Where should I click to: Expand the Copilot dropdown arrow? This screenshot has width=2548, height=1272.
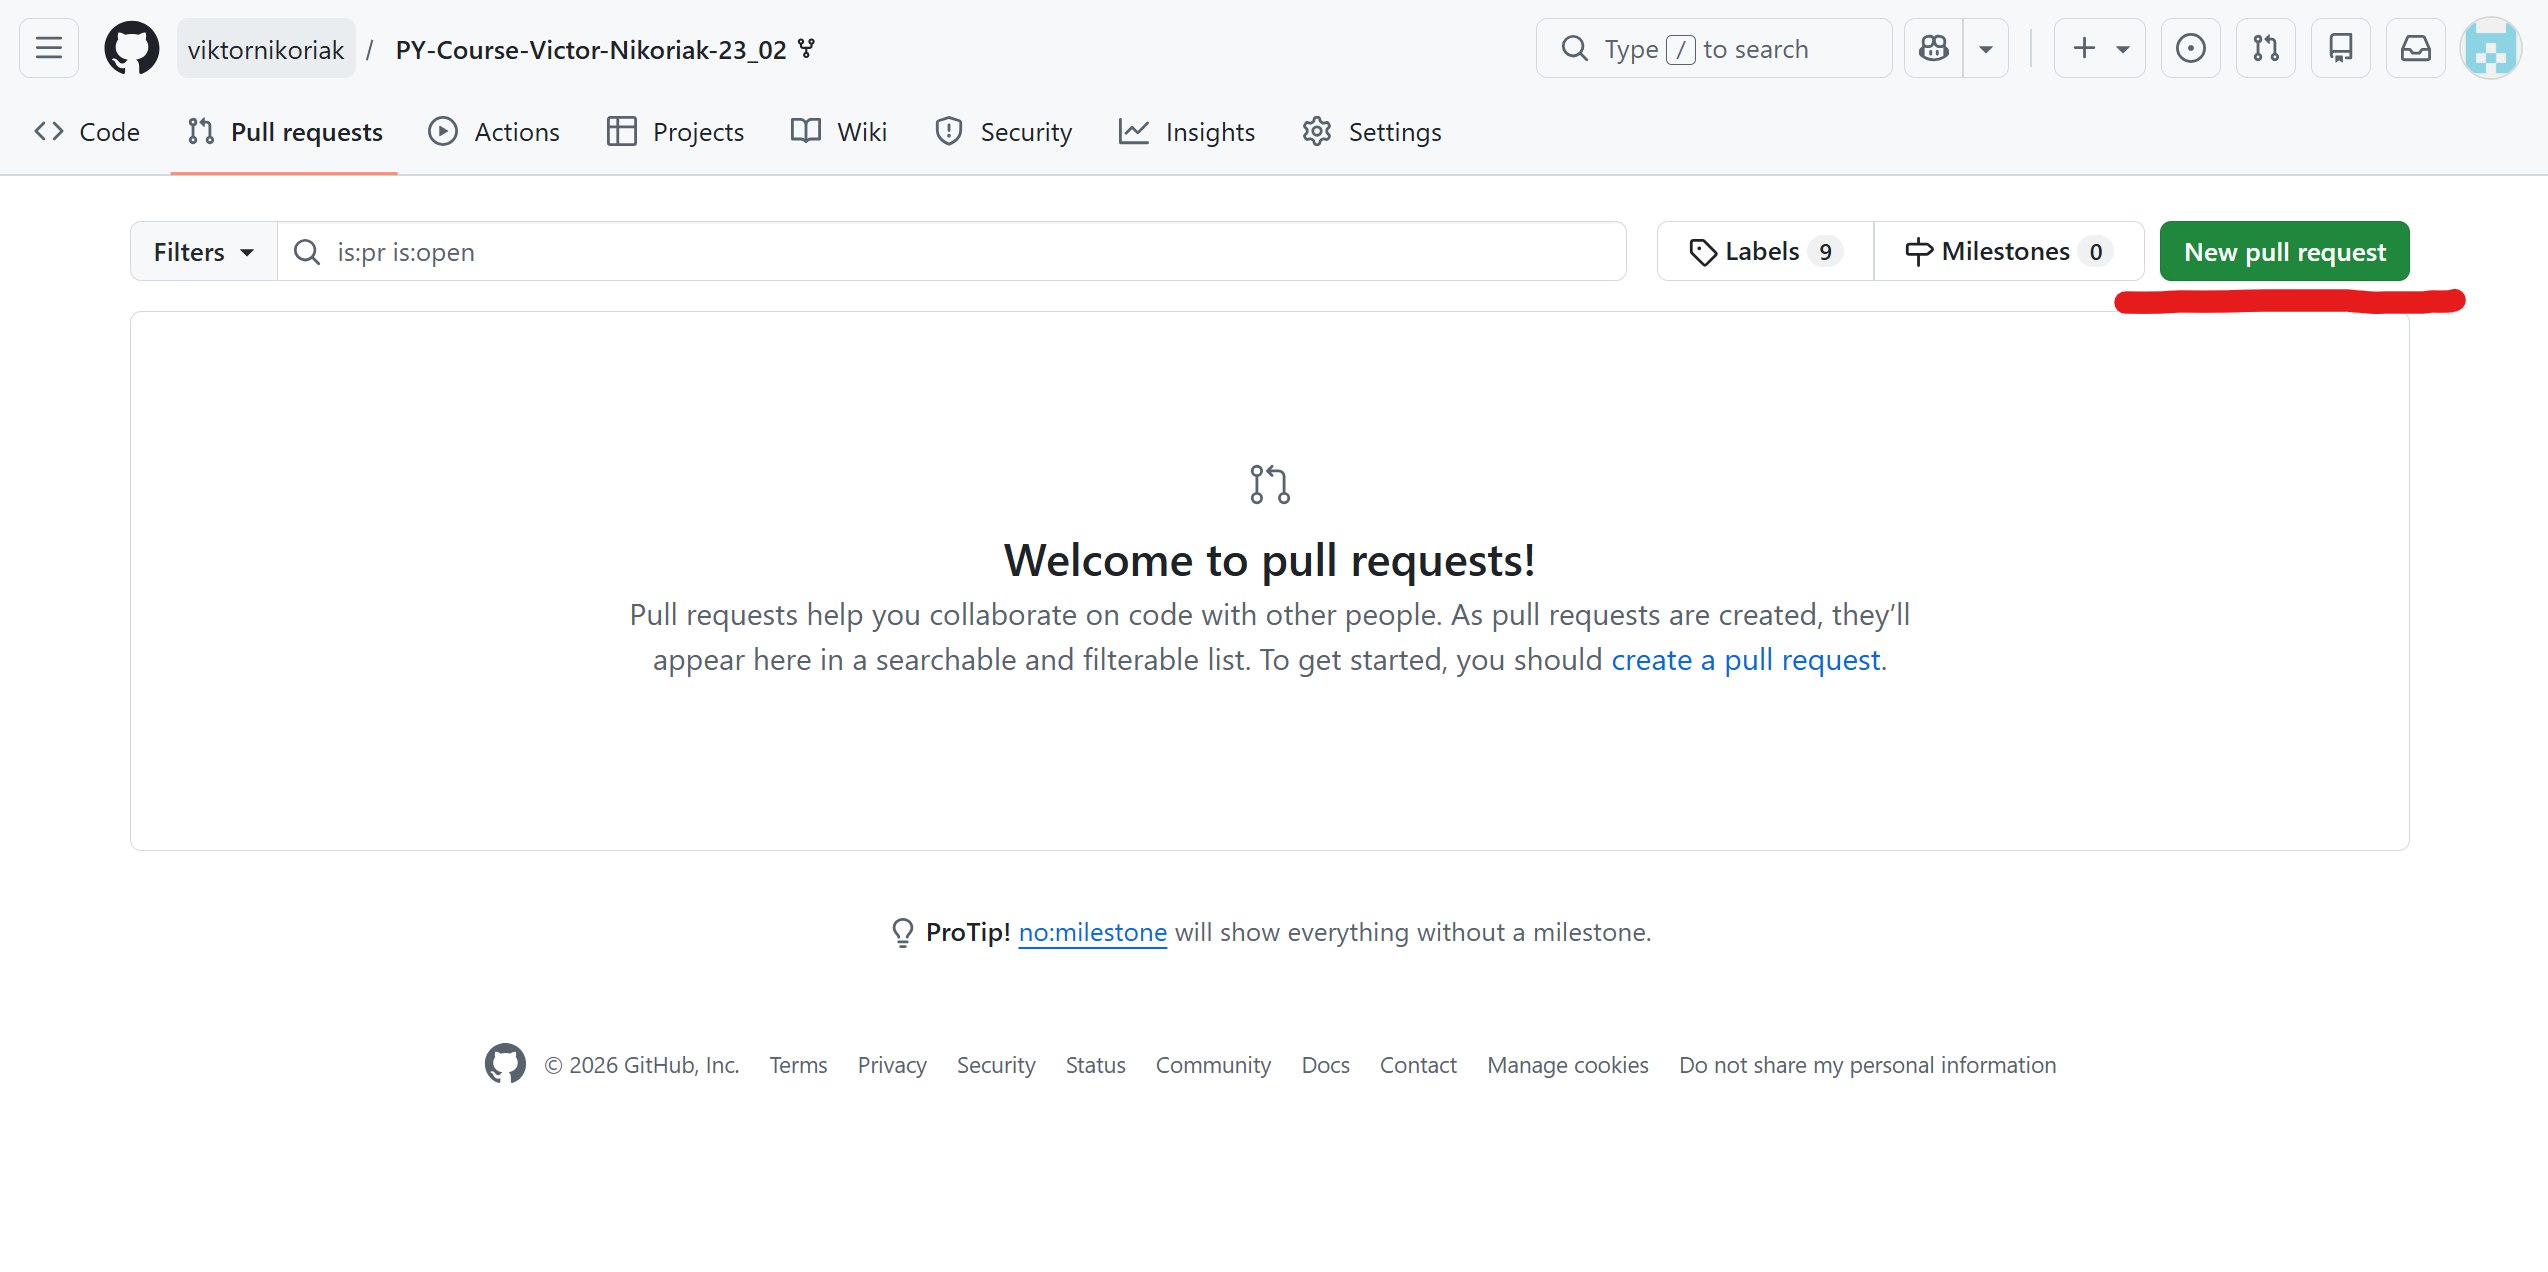1986,48
